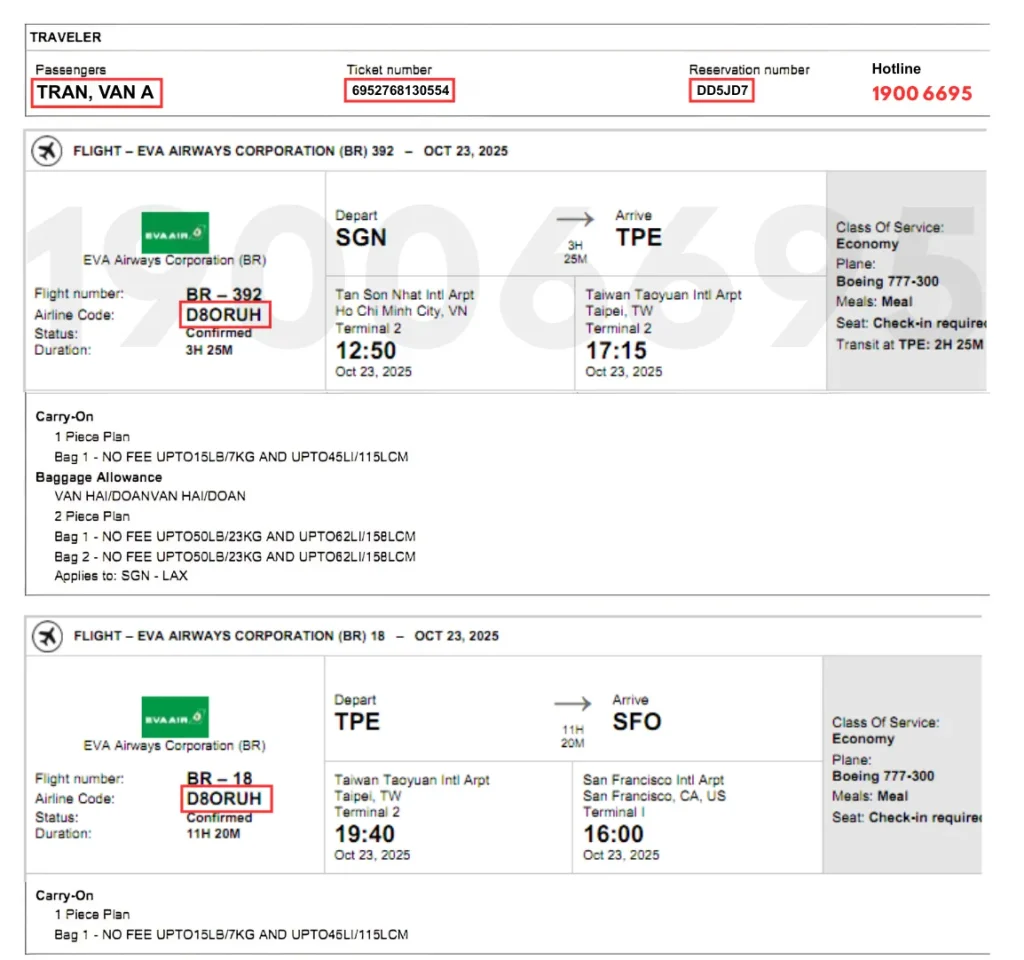
Task: Click the Confirmed status for flight BR 392
Action: coord(220,333)
